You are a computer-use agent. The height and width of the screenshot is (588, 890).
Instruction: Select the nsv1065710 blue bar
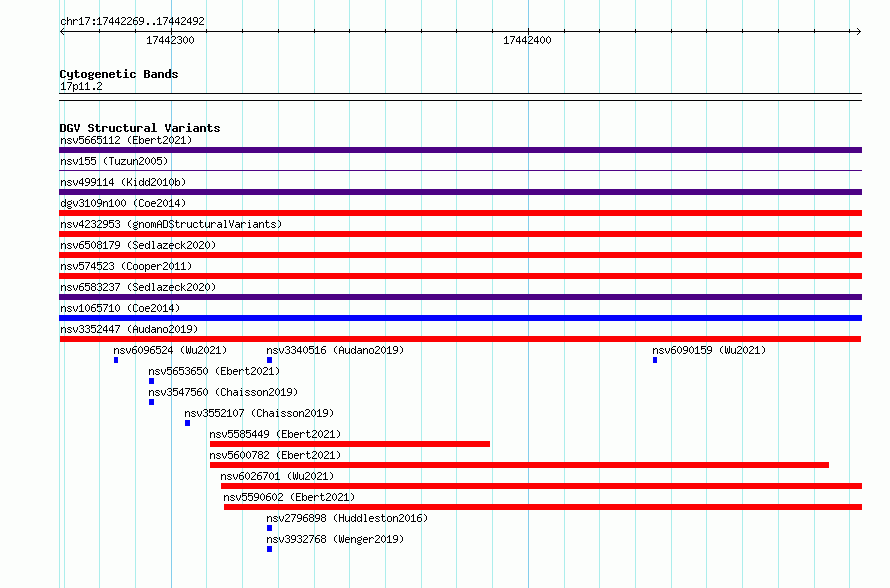(460, 318)
